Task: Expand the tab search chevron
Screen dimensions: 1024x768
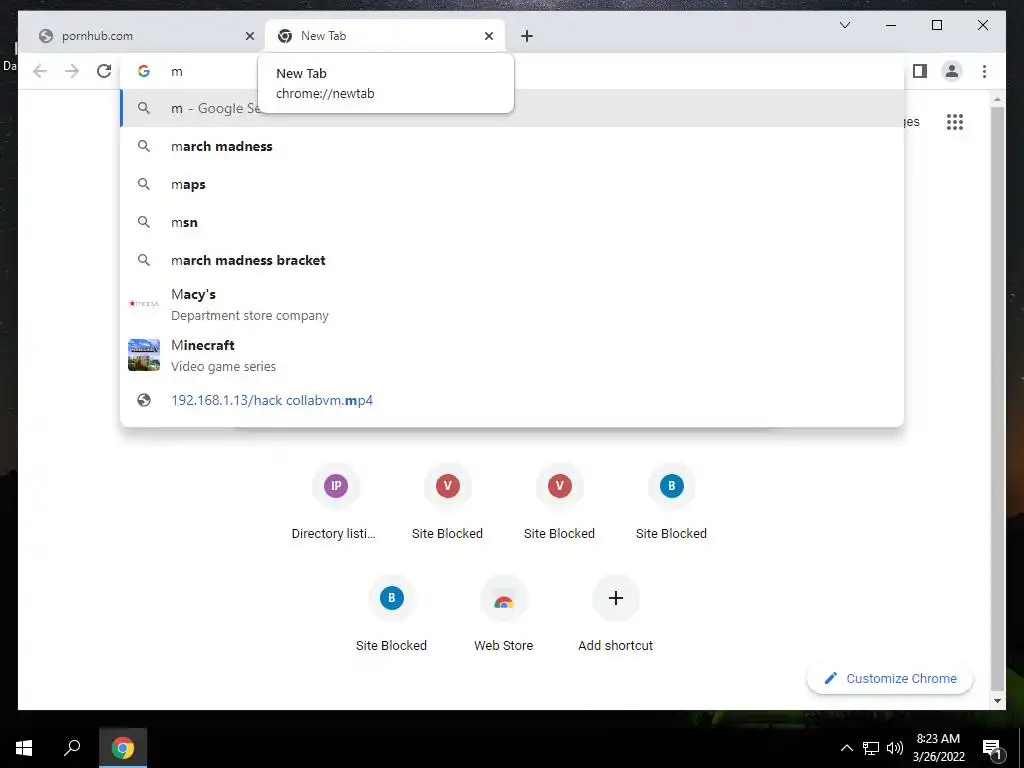Action: pos(844,25)
